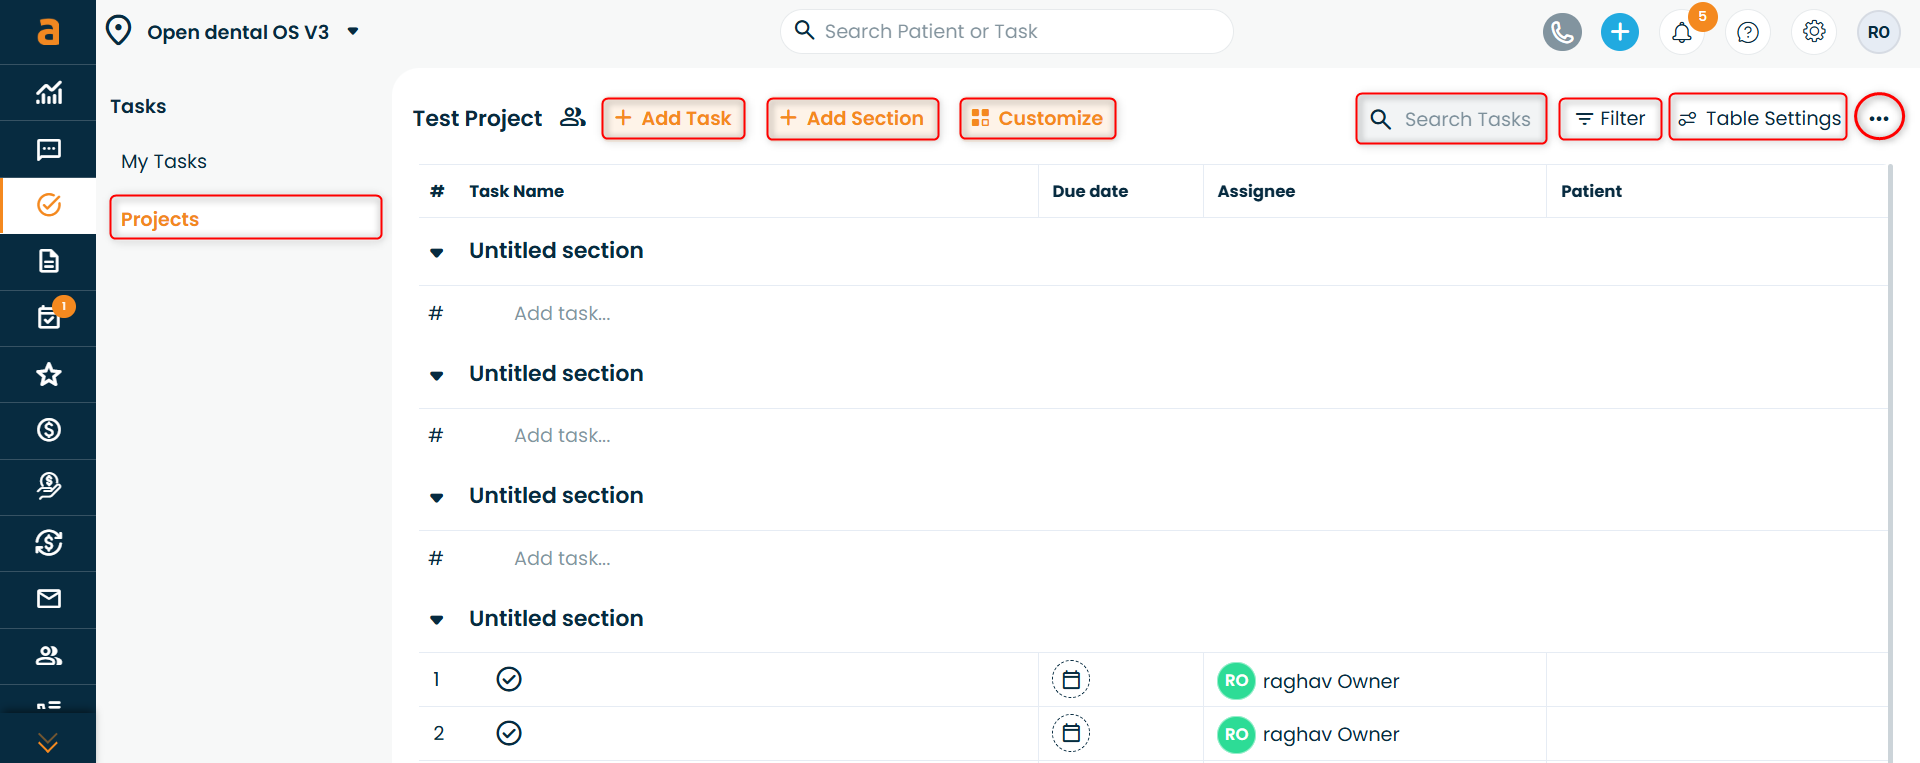This screenshot has width=1920, height=763.
Task: Mark task 1 as complete
Action: (x=509, y=679)
